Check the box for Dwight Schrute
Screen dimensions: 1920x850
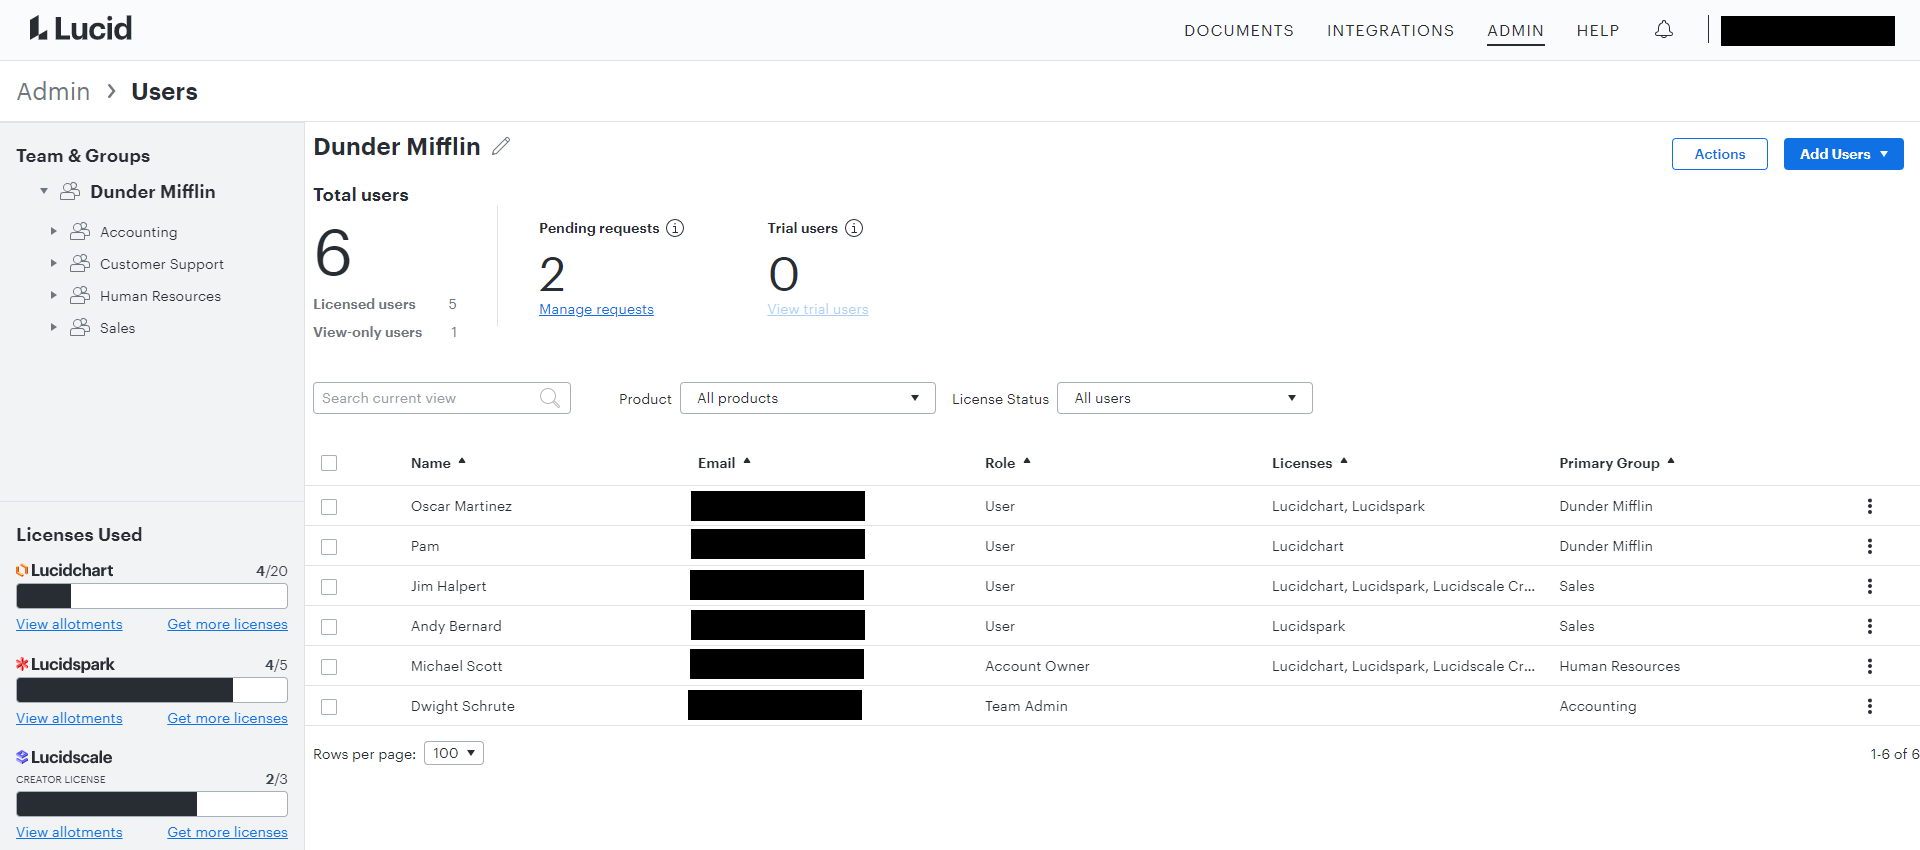(329, 707)
